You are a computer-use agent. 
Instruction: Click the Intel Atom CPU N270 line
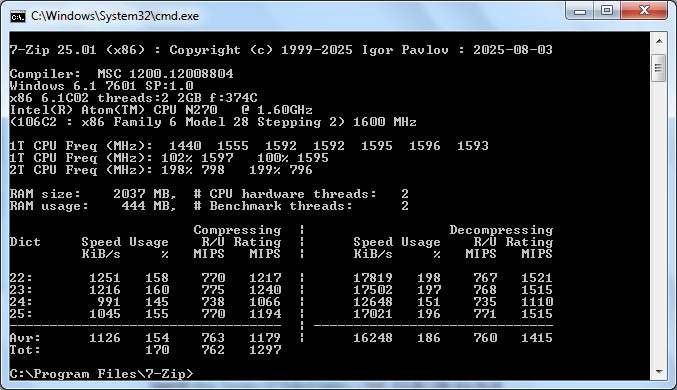coord(161,110)
